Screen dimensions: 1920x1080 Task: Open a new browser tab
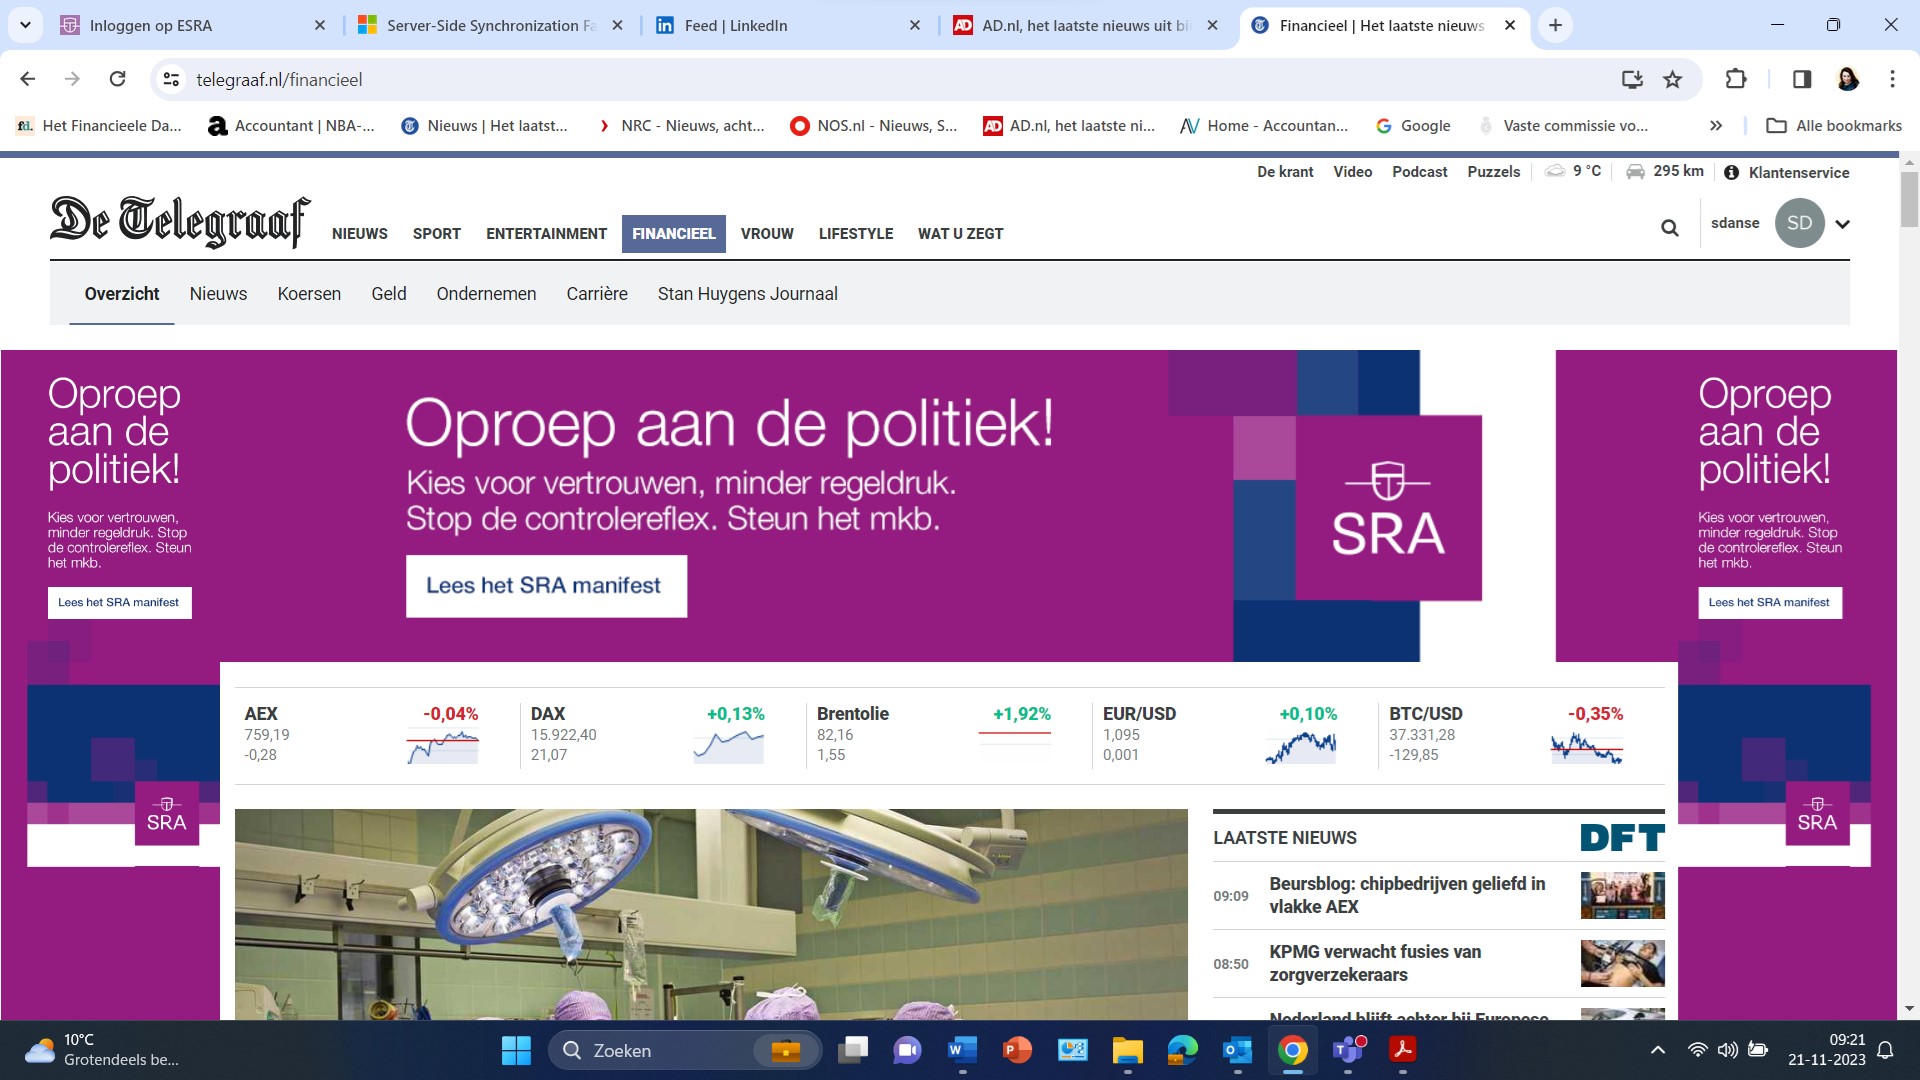pyautogui.click(x=1555, y=25)
